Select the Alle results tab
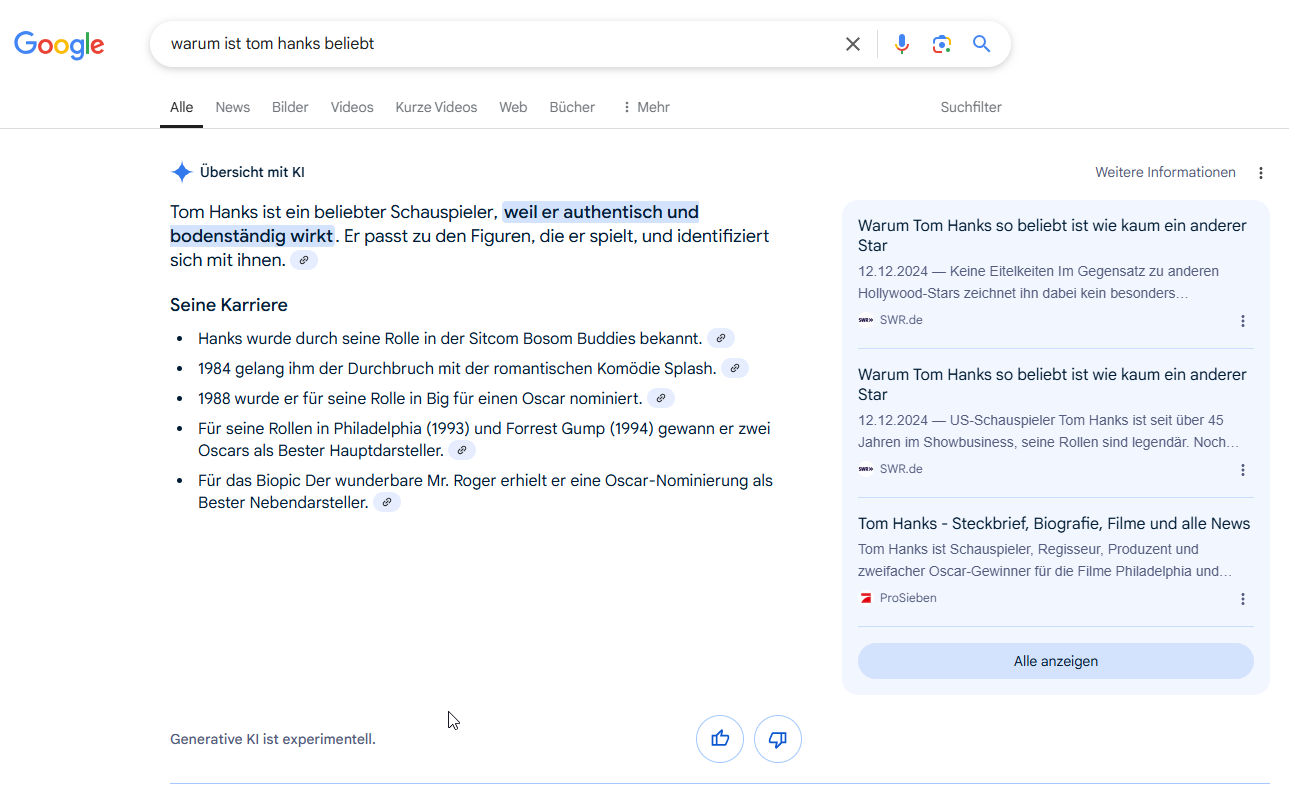Viewport: 1289px width, 798px height. pyautogui.click(x=181, y=107)
